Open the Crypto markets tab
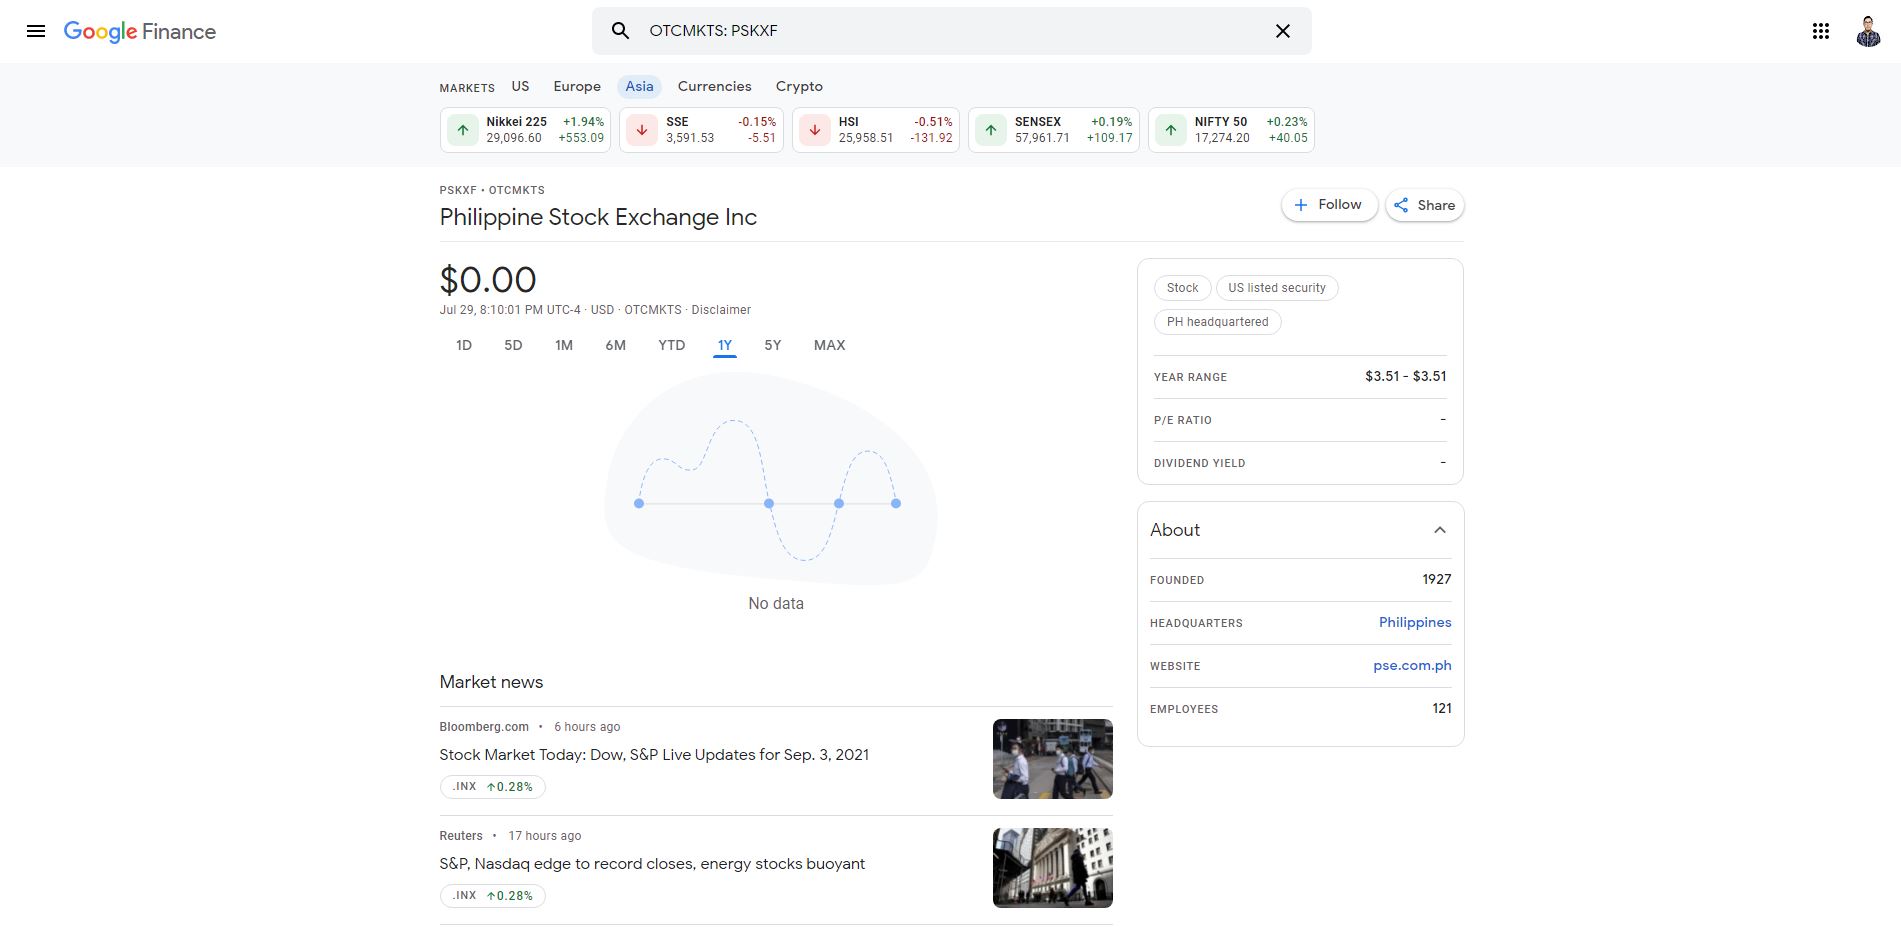Image resolution: width=1901 pixels, height=930 pixels. point(798,86)
